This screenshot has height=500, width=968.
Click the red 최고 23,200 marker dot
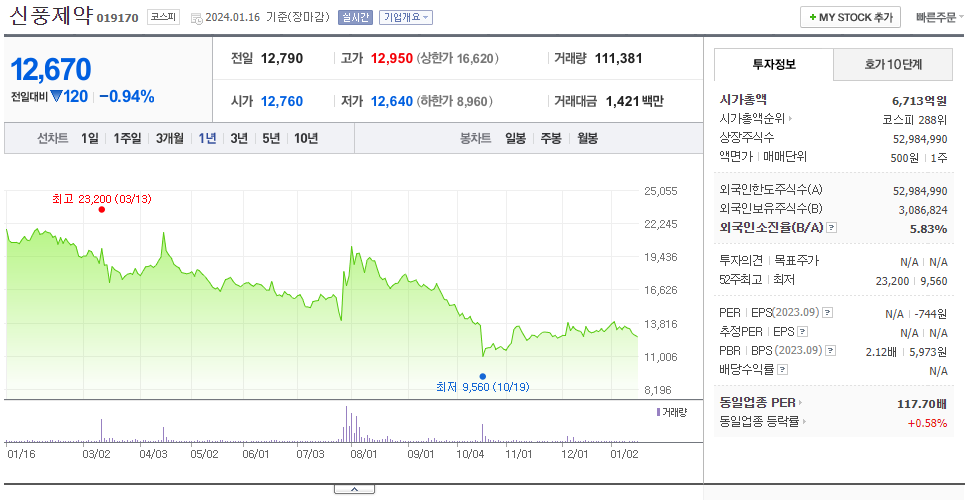click(x=102, y=210)
